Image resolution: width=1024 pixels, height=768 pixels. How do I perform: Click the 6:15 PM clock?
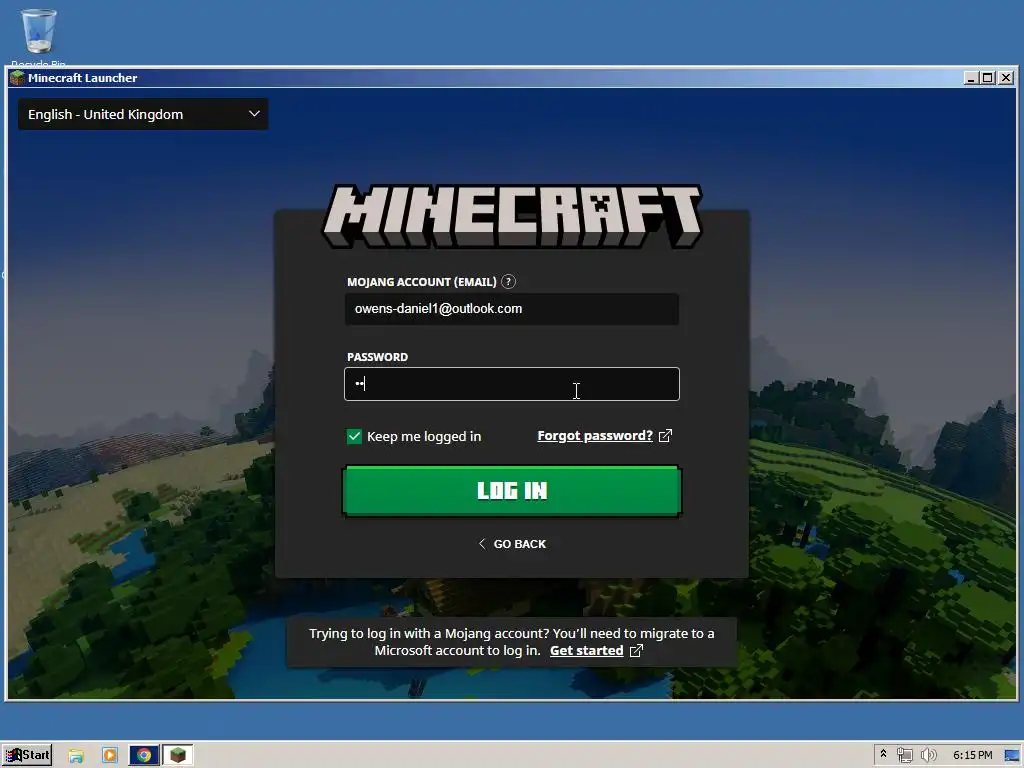pos(972,755)
